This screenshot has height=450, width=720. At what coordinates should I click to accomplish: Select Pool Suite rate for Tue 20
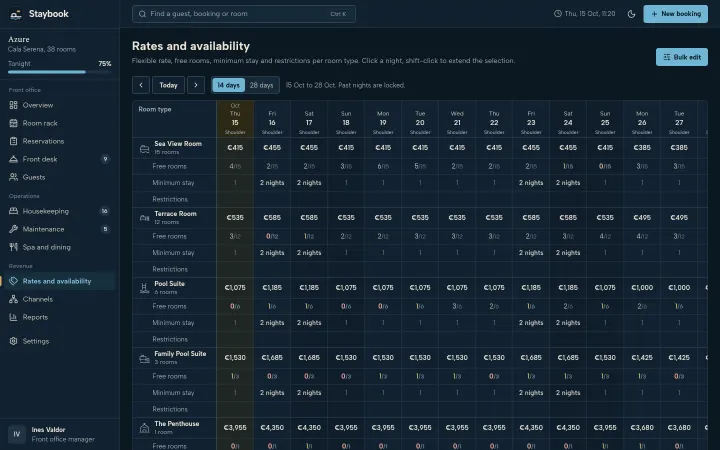tap(420, 288)
